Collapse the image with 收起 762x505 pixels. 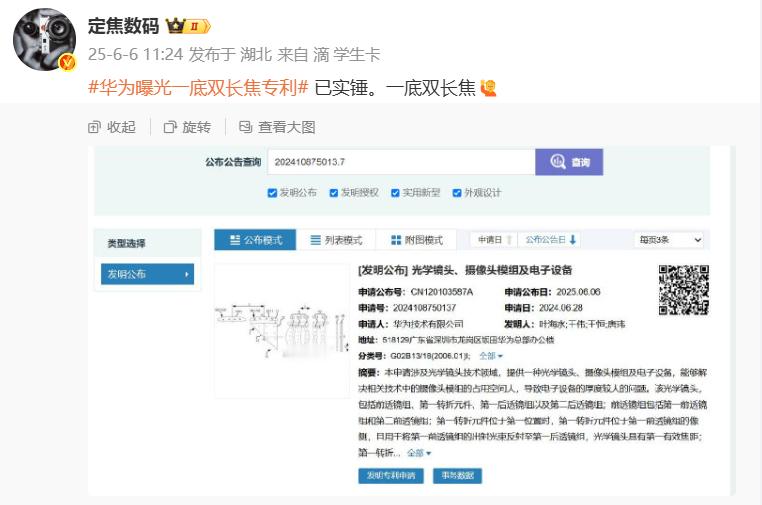click(x=112, y=127)
